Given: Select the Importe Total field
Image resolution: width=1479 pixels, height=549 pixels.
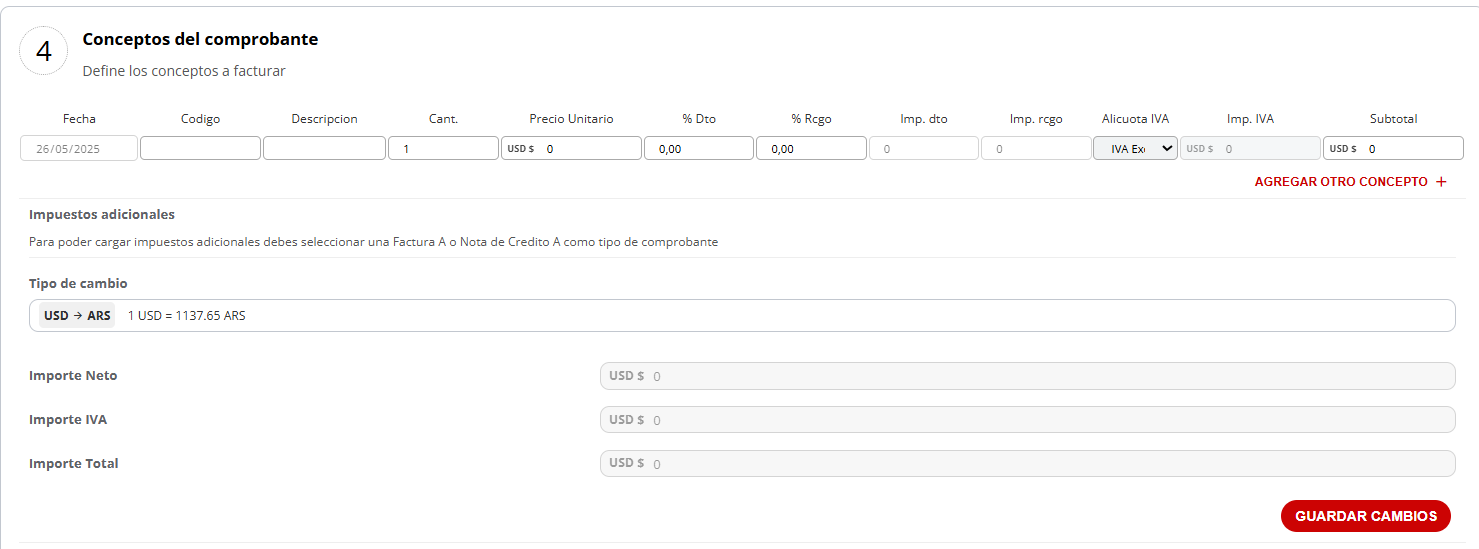Looking at the screenshot, I should pos(1027,464).
